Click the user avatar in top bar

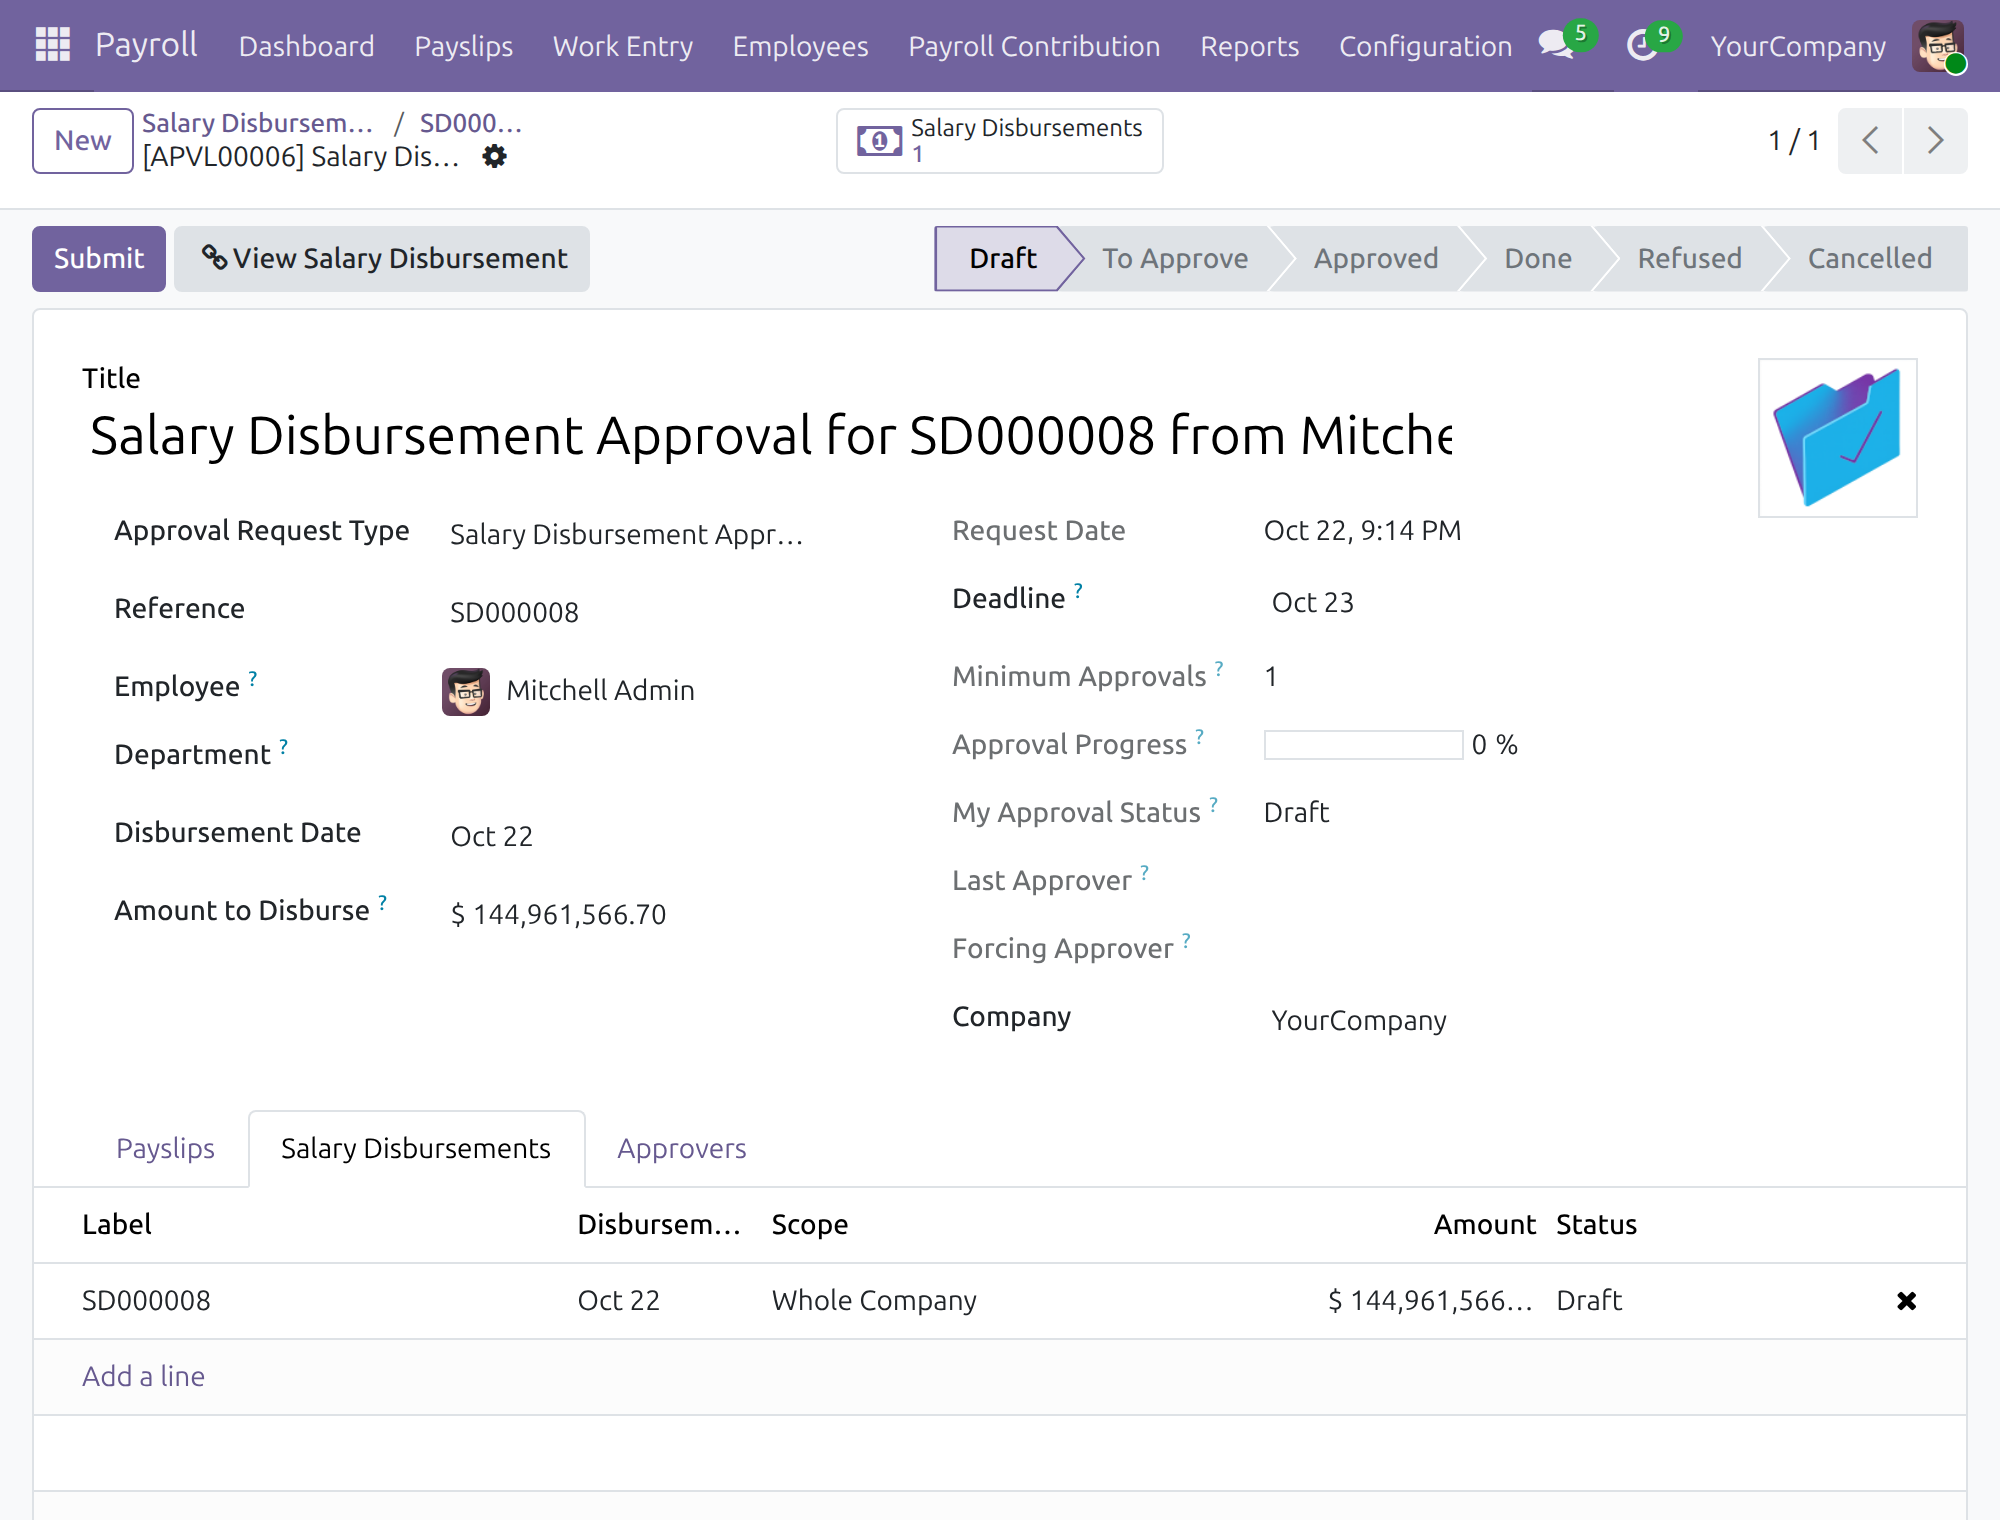1938,46
